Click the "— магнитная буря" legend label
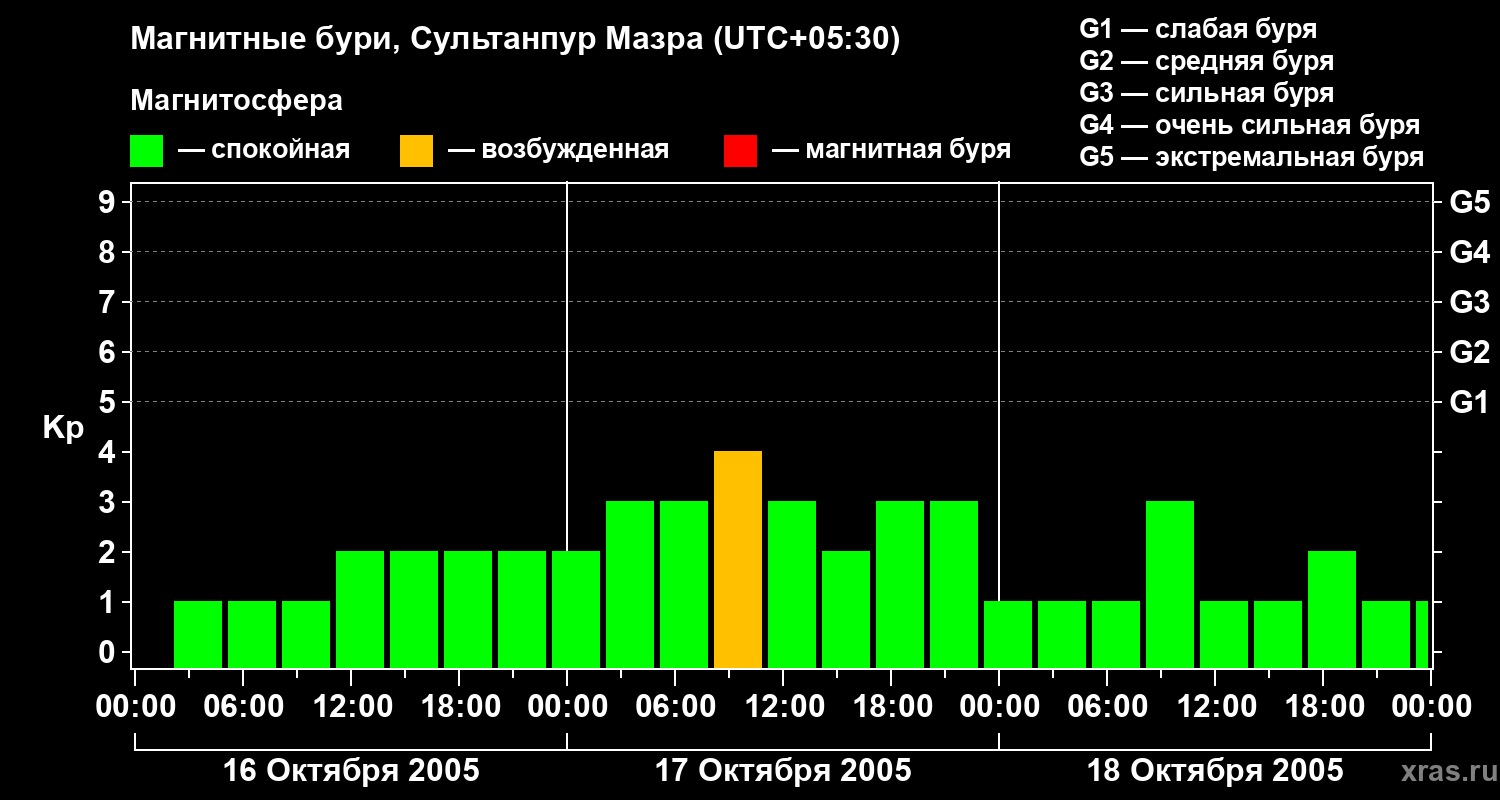 [x=892, y=151]
